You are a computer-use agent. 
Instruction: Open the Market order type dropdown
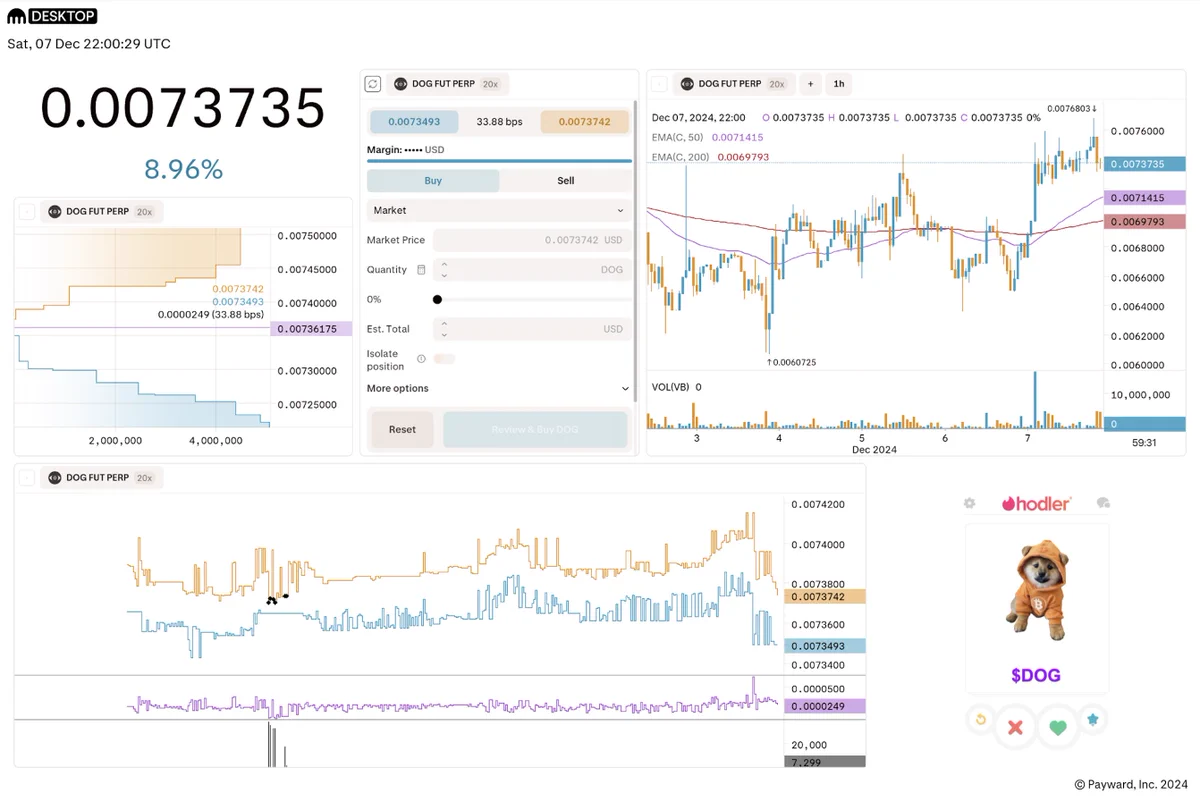499,211
